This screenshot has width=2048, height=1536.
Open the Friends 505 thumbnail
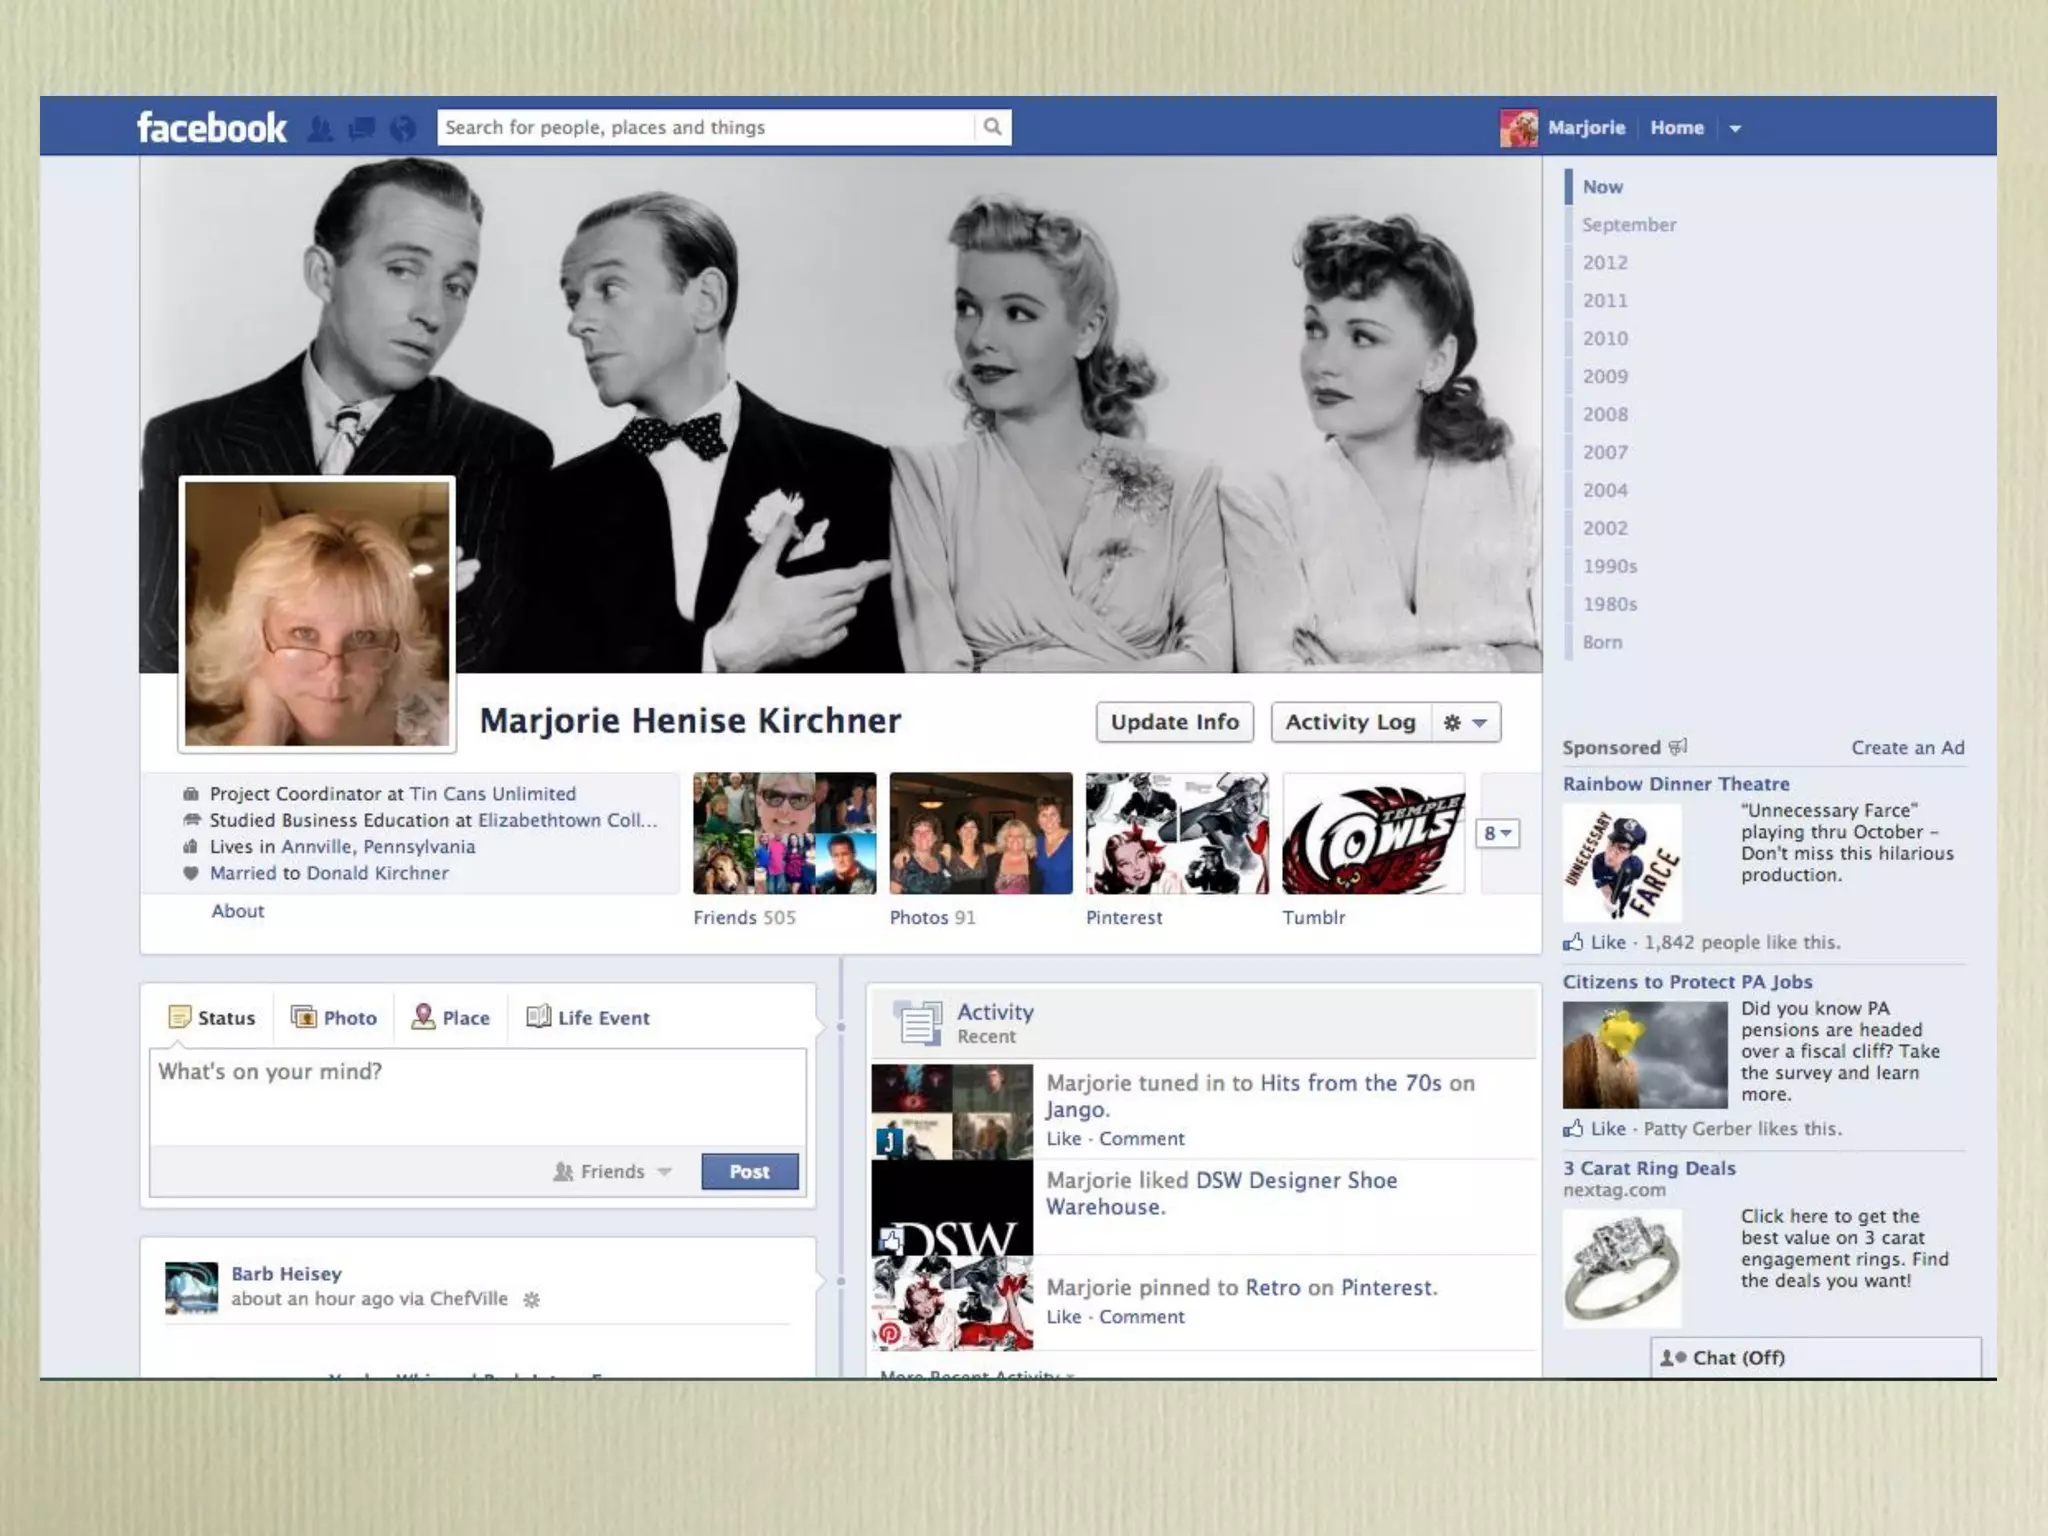784,833
